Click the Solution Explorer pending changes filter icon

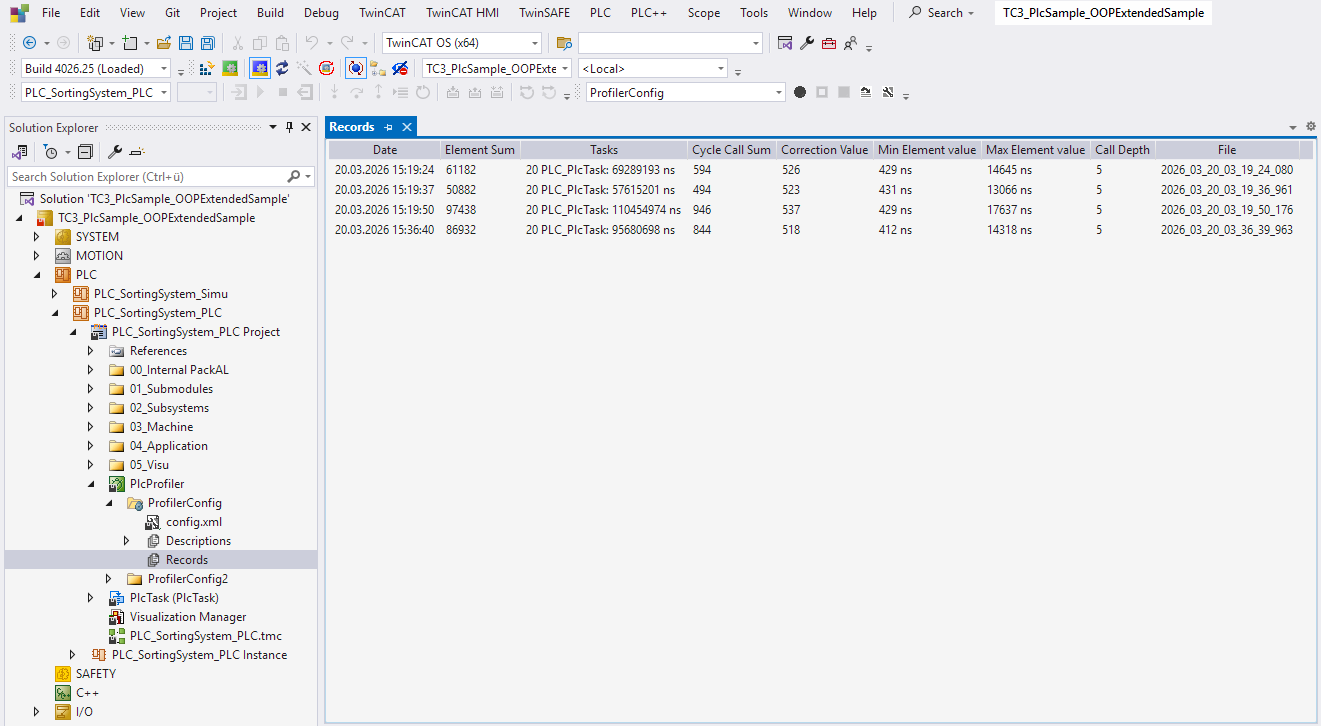(50, 152)
